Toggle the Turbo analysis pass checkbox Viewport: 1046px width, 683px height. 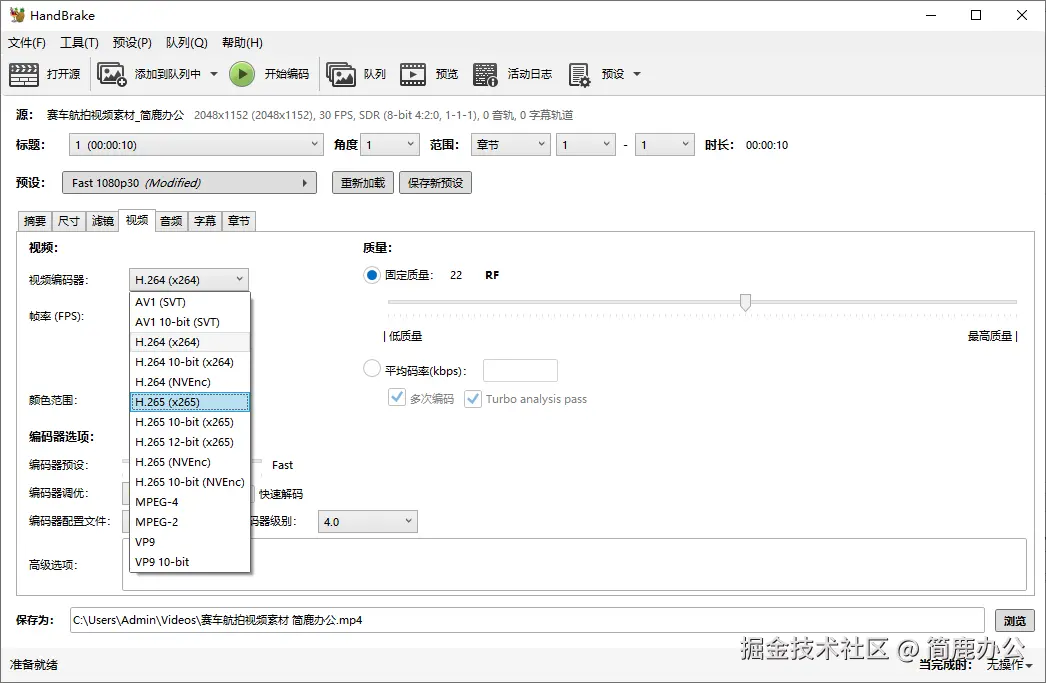coord(473,399)
